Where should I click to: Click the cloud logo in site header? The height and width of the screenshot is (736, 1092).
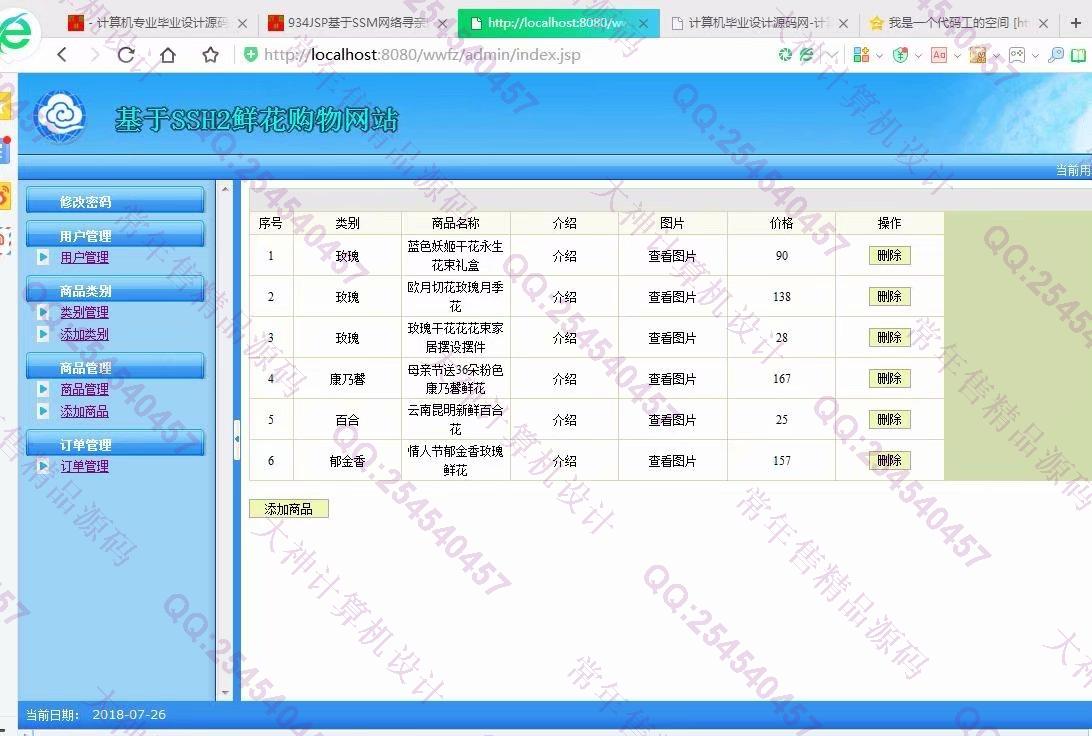[x=61, y=116]
